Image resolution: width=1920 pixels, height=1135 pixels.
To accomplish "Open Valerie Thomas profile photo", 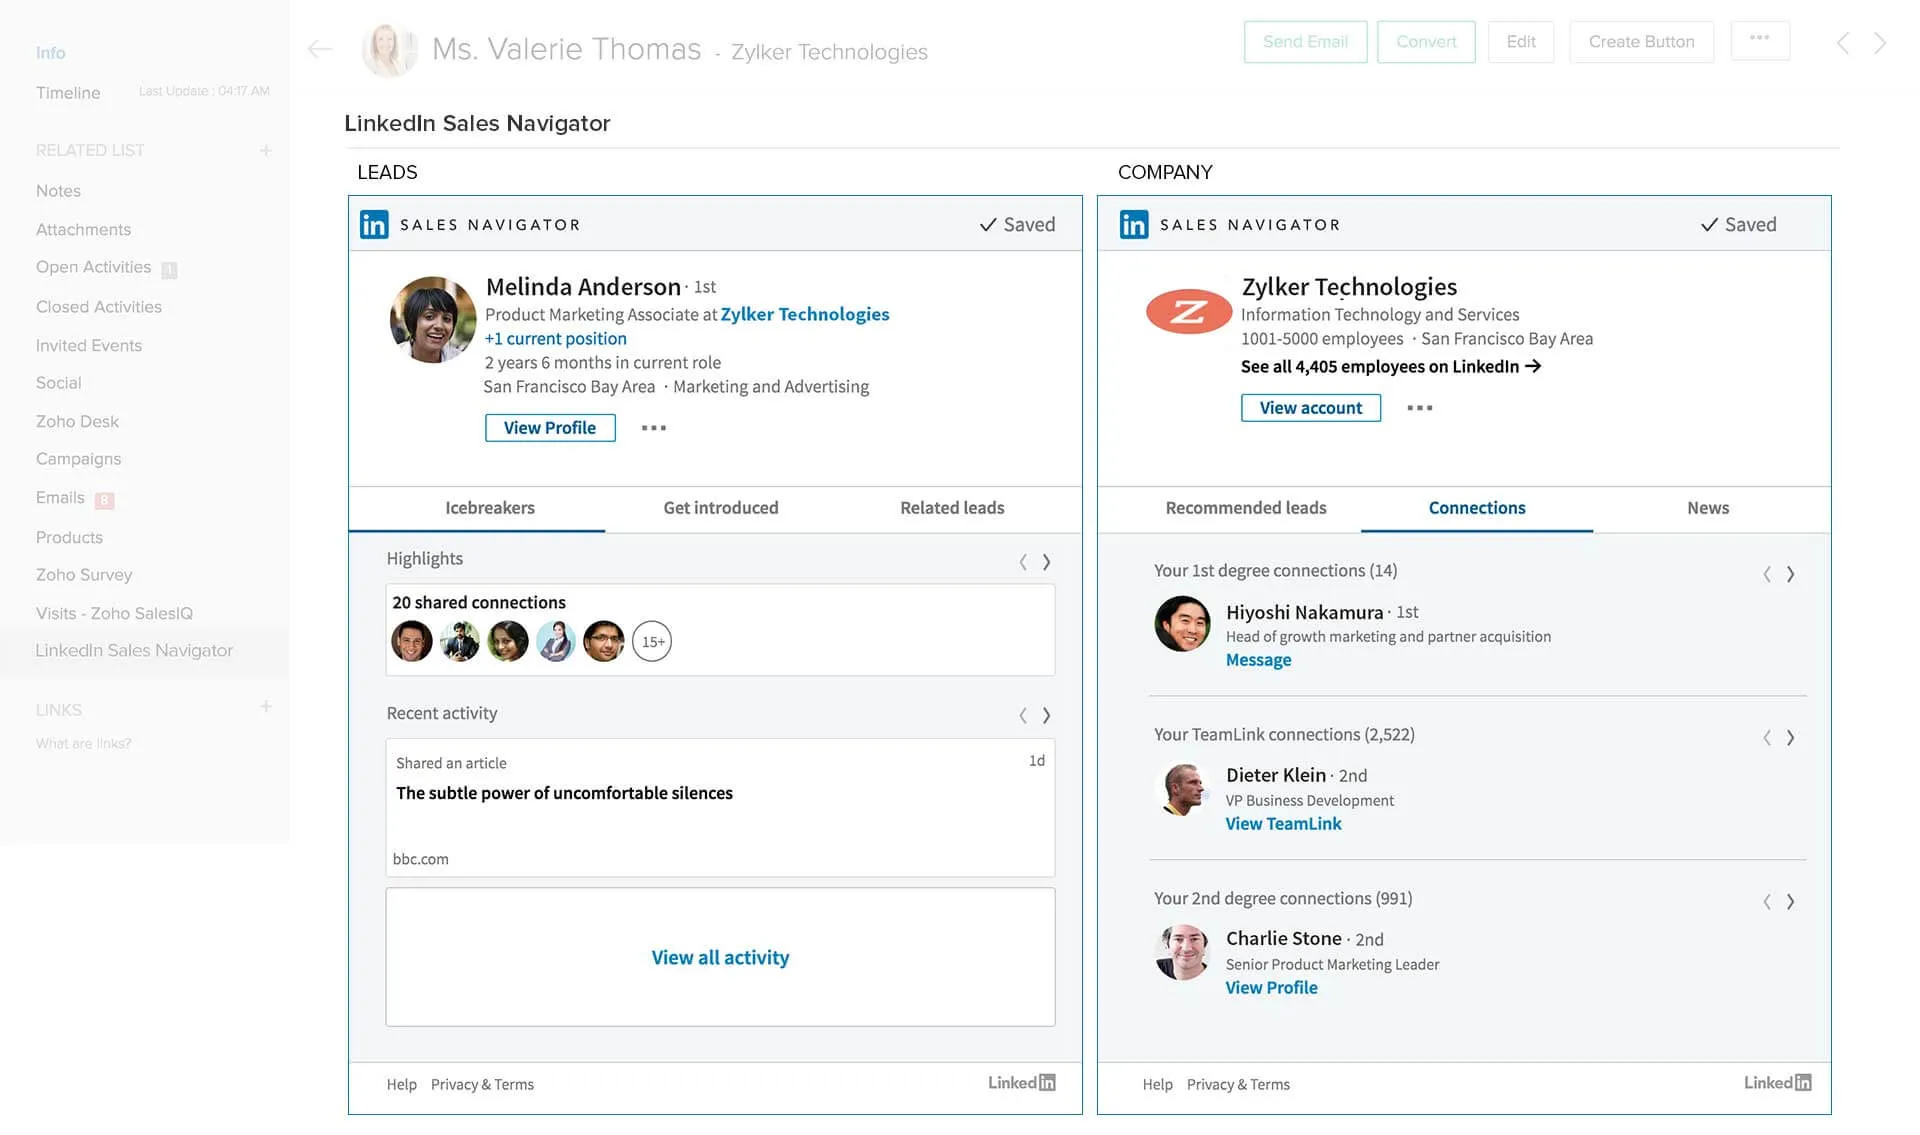I will [389, 50].
